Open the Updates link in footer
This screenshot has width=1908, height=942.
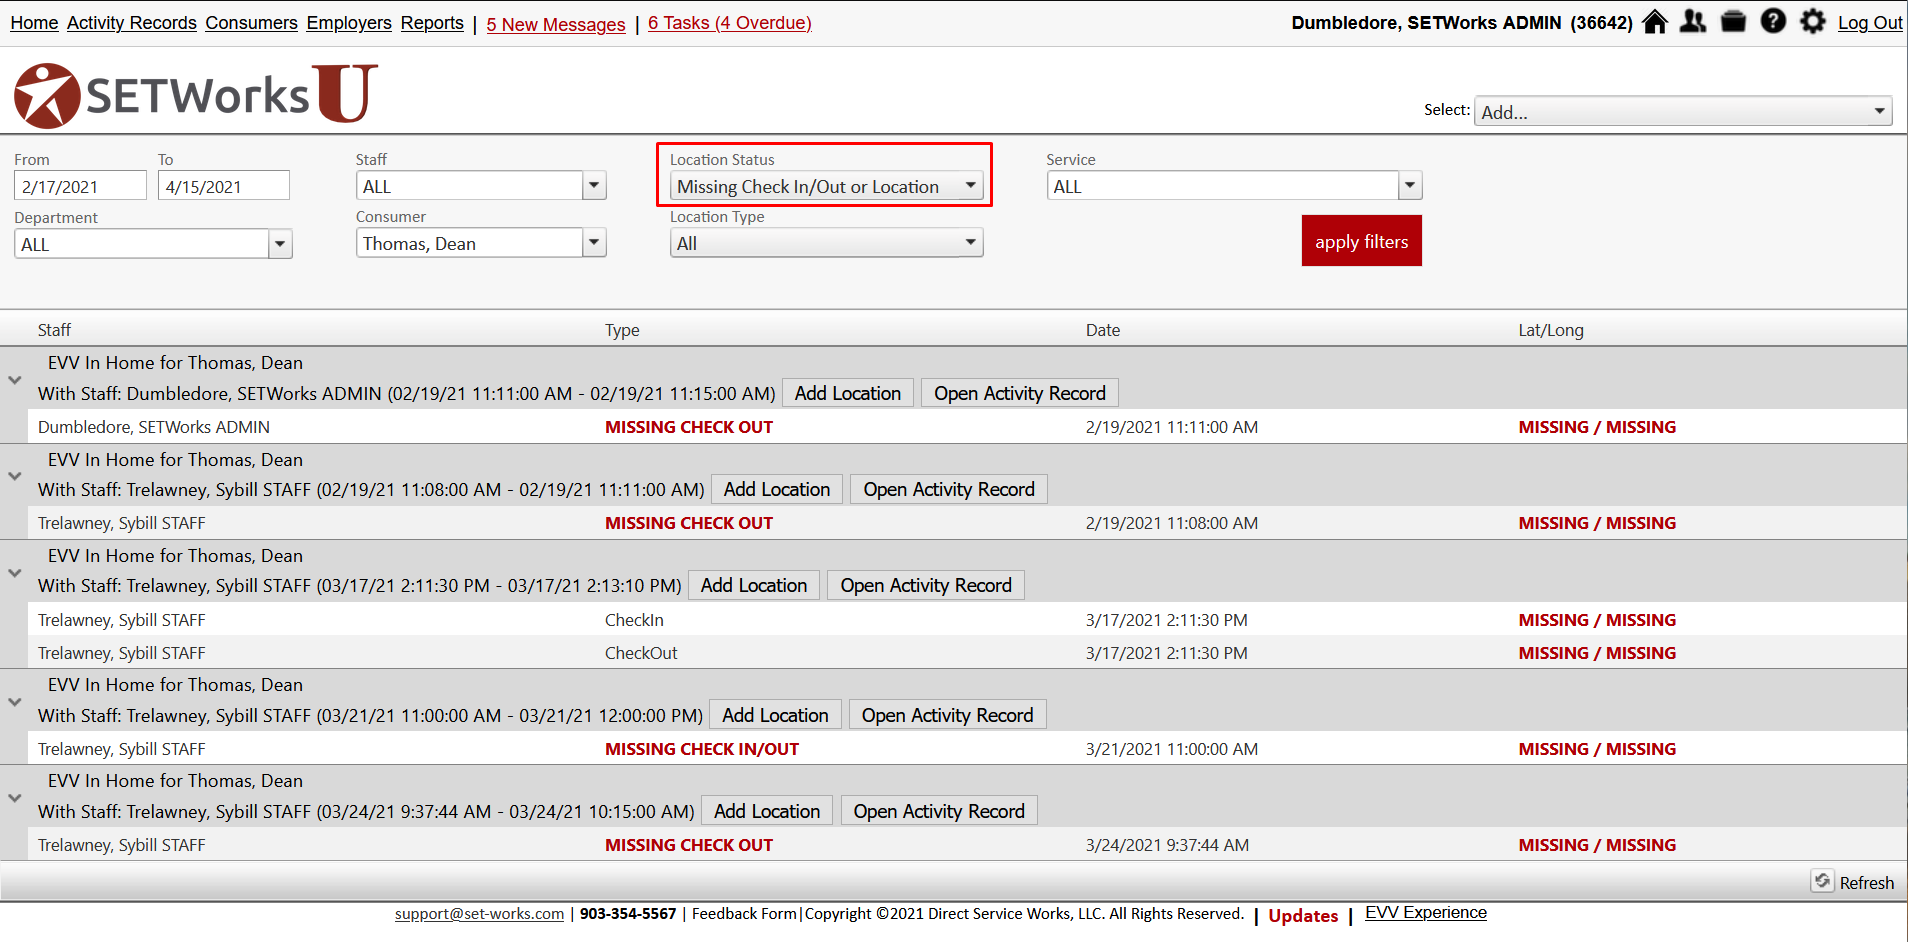tap(1303, 916)
